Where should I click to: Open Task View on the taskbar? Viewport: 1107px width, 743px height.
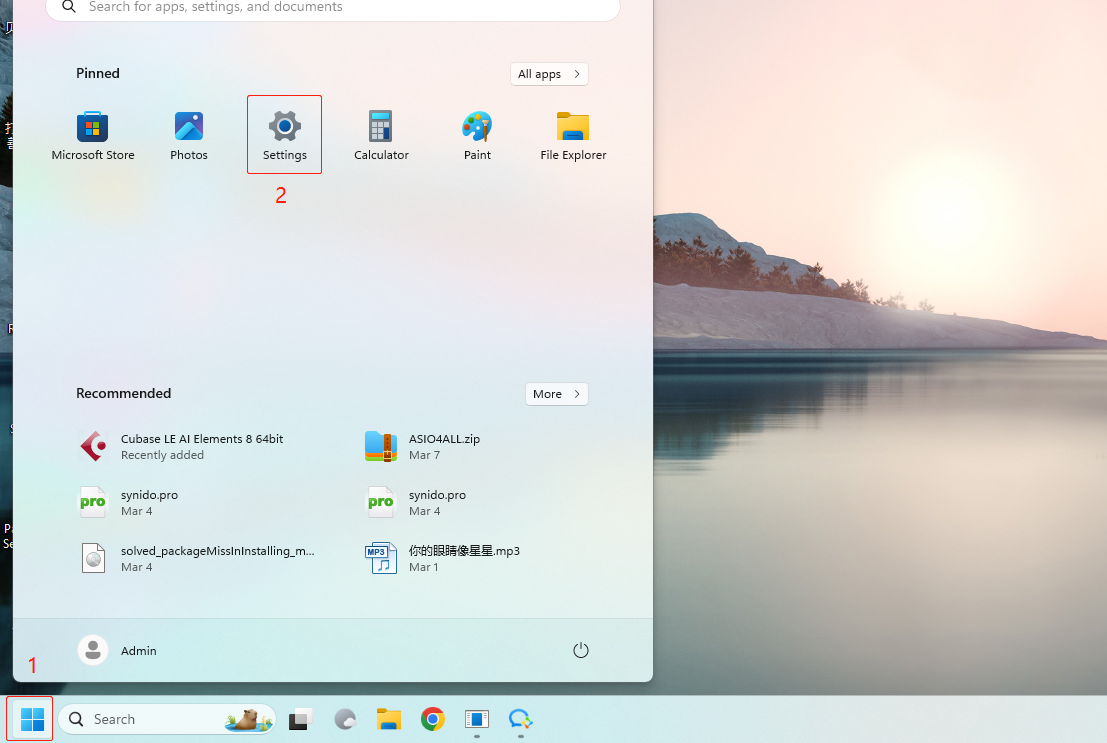click(300, 719)
